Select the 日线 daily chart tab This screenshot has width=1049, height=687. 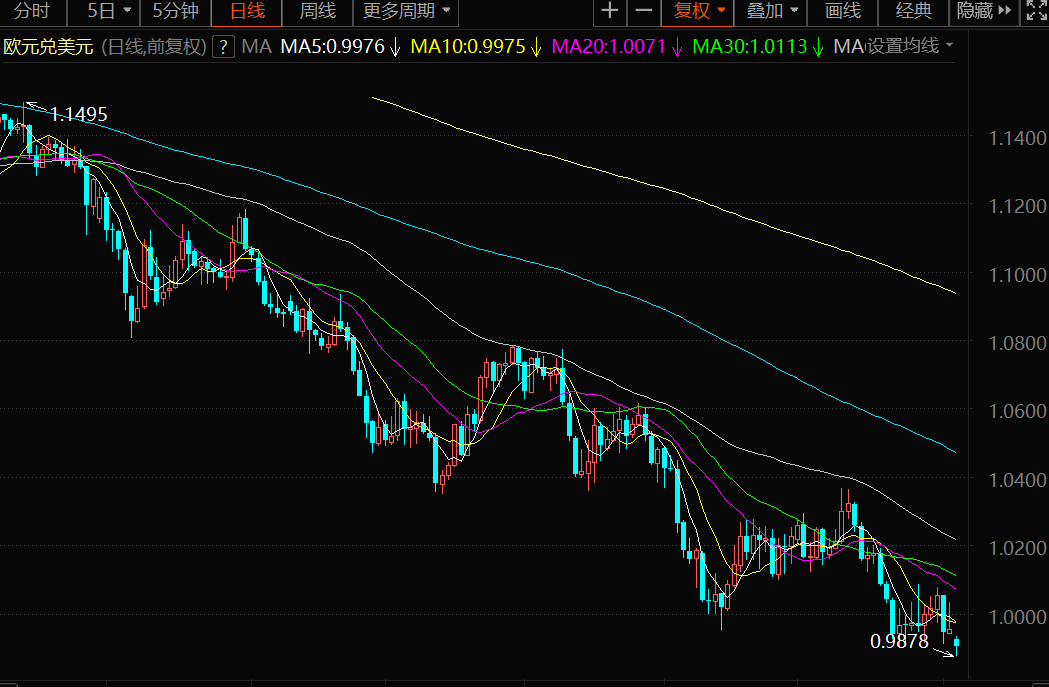[x=247, y=12]
